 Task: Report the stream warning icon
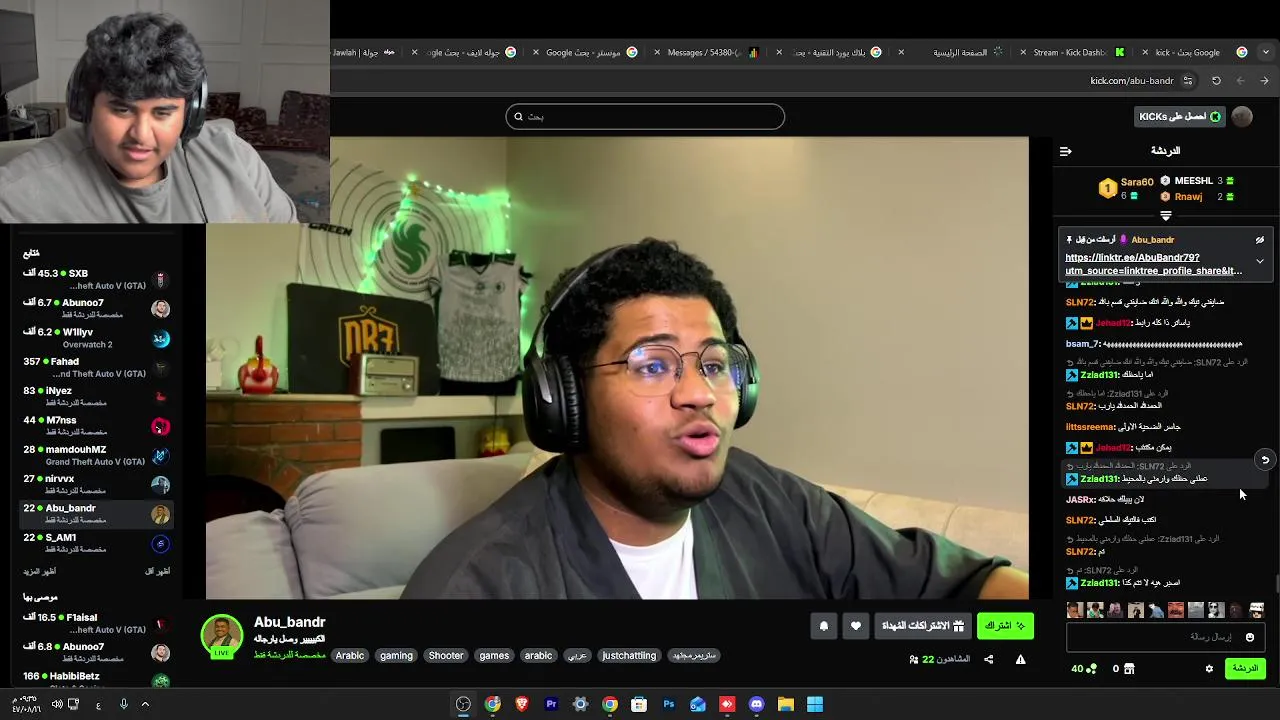click(1020, 659)
